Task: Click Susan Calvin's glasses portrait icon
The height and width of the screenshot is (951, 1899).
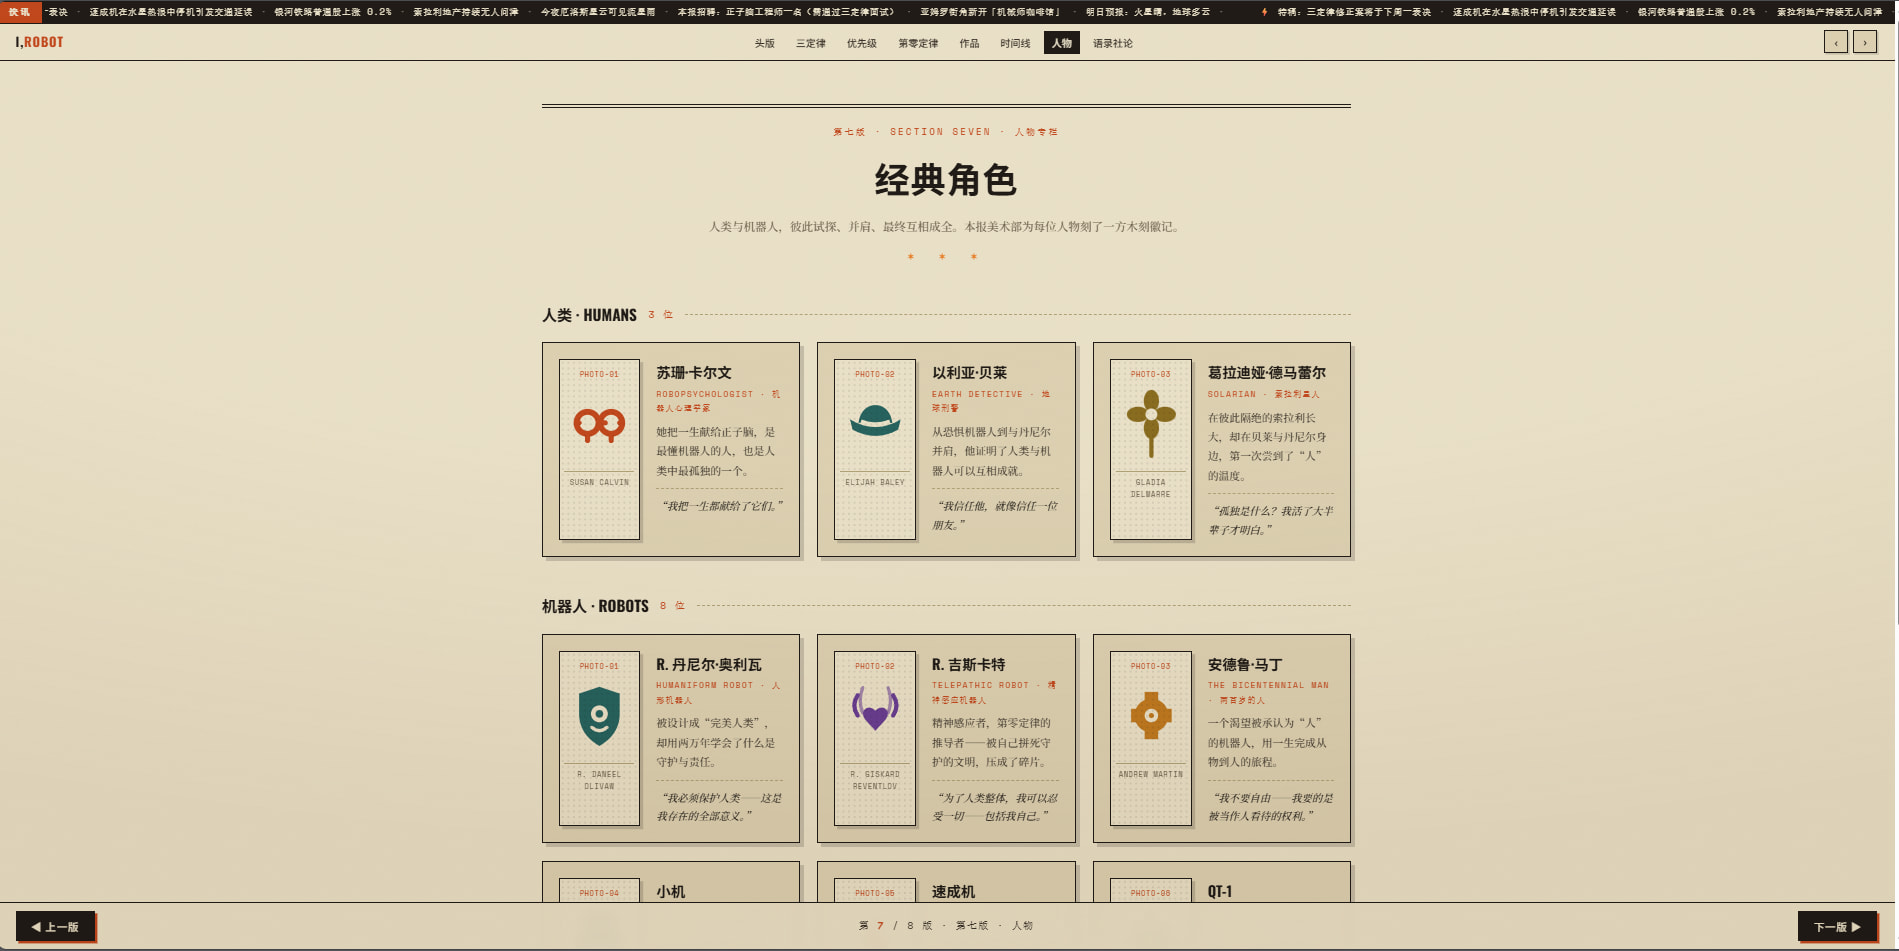Action: (x=599, y=425)
